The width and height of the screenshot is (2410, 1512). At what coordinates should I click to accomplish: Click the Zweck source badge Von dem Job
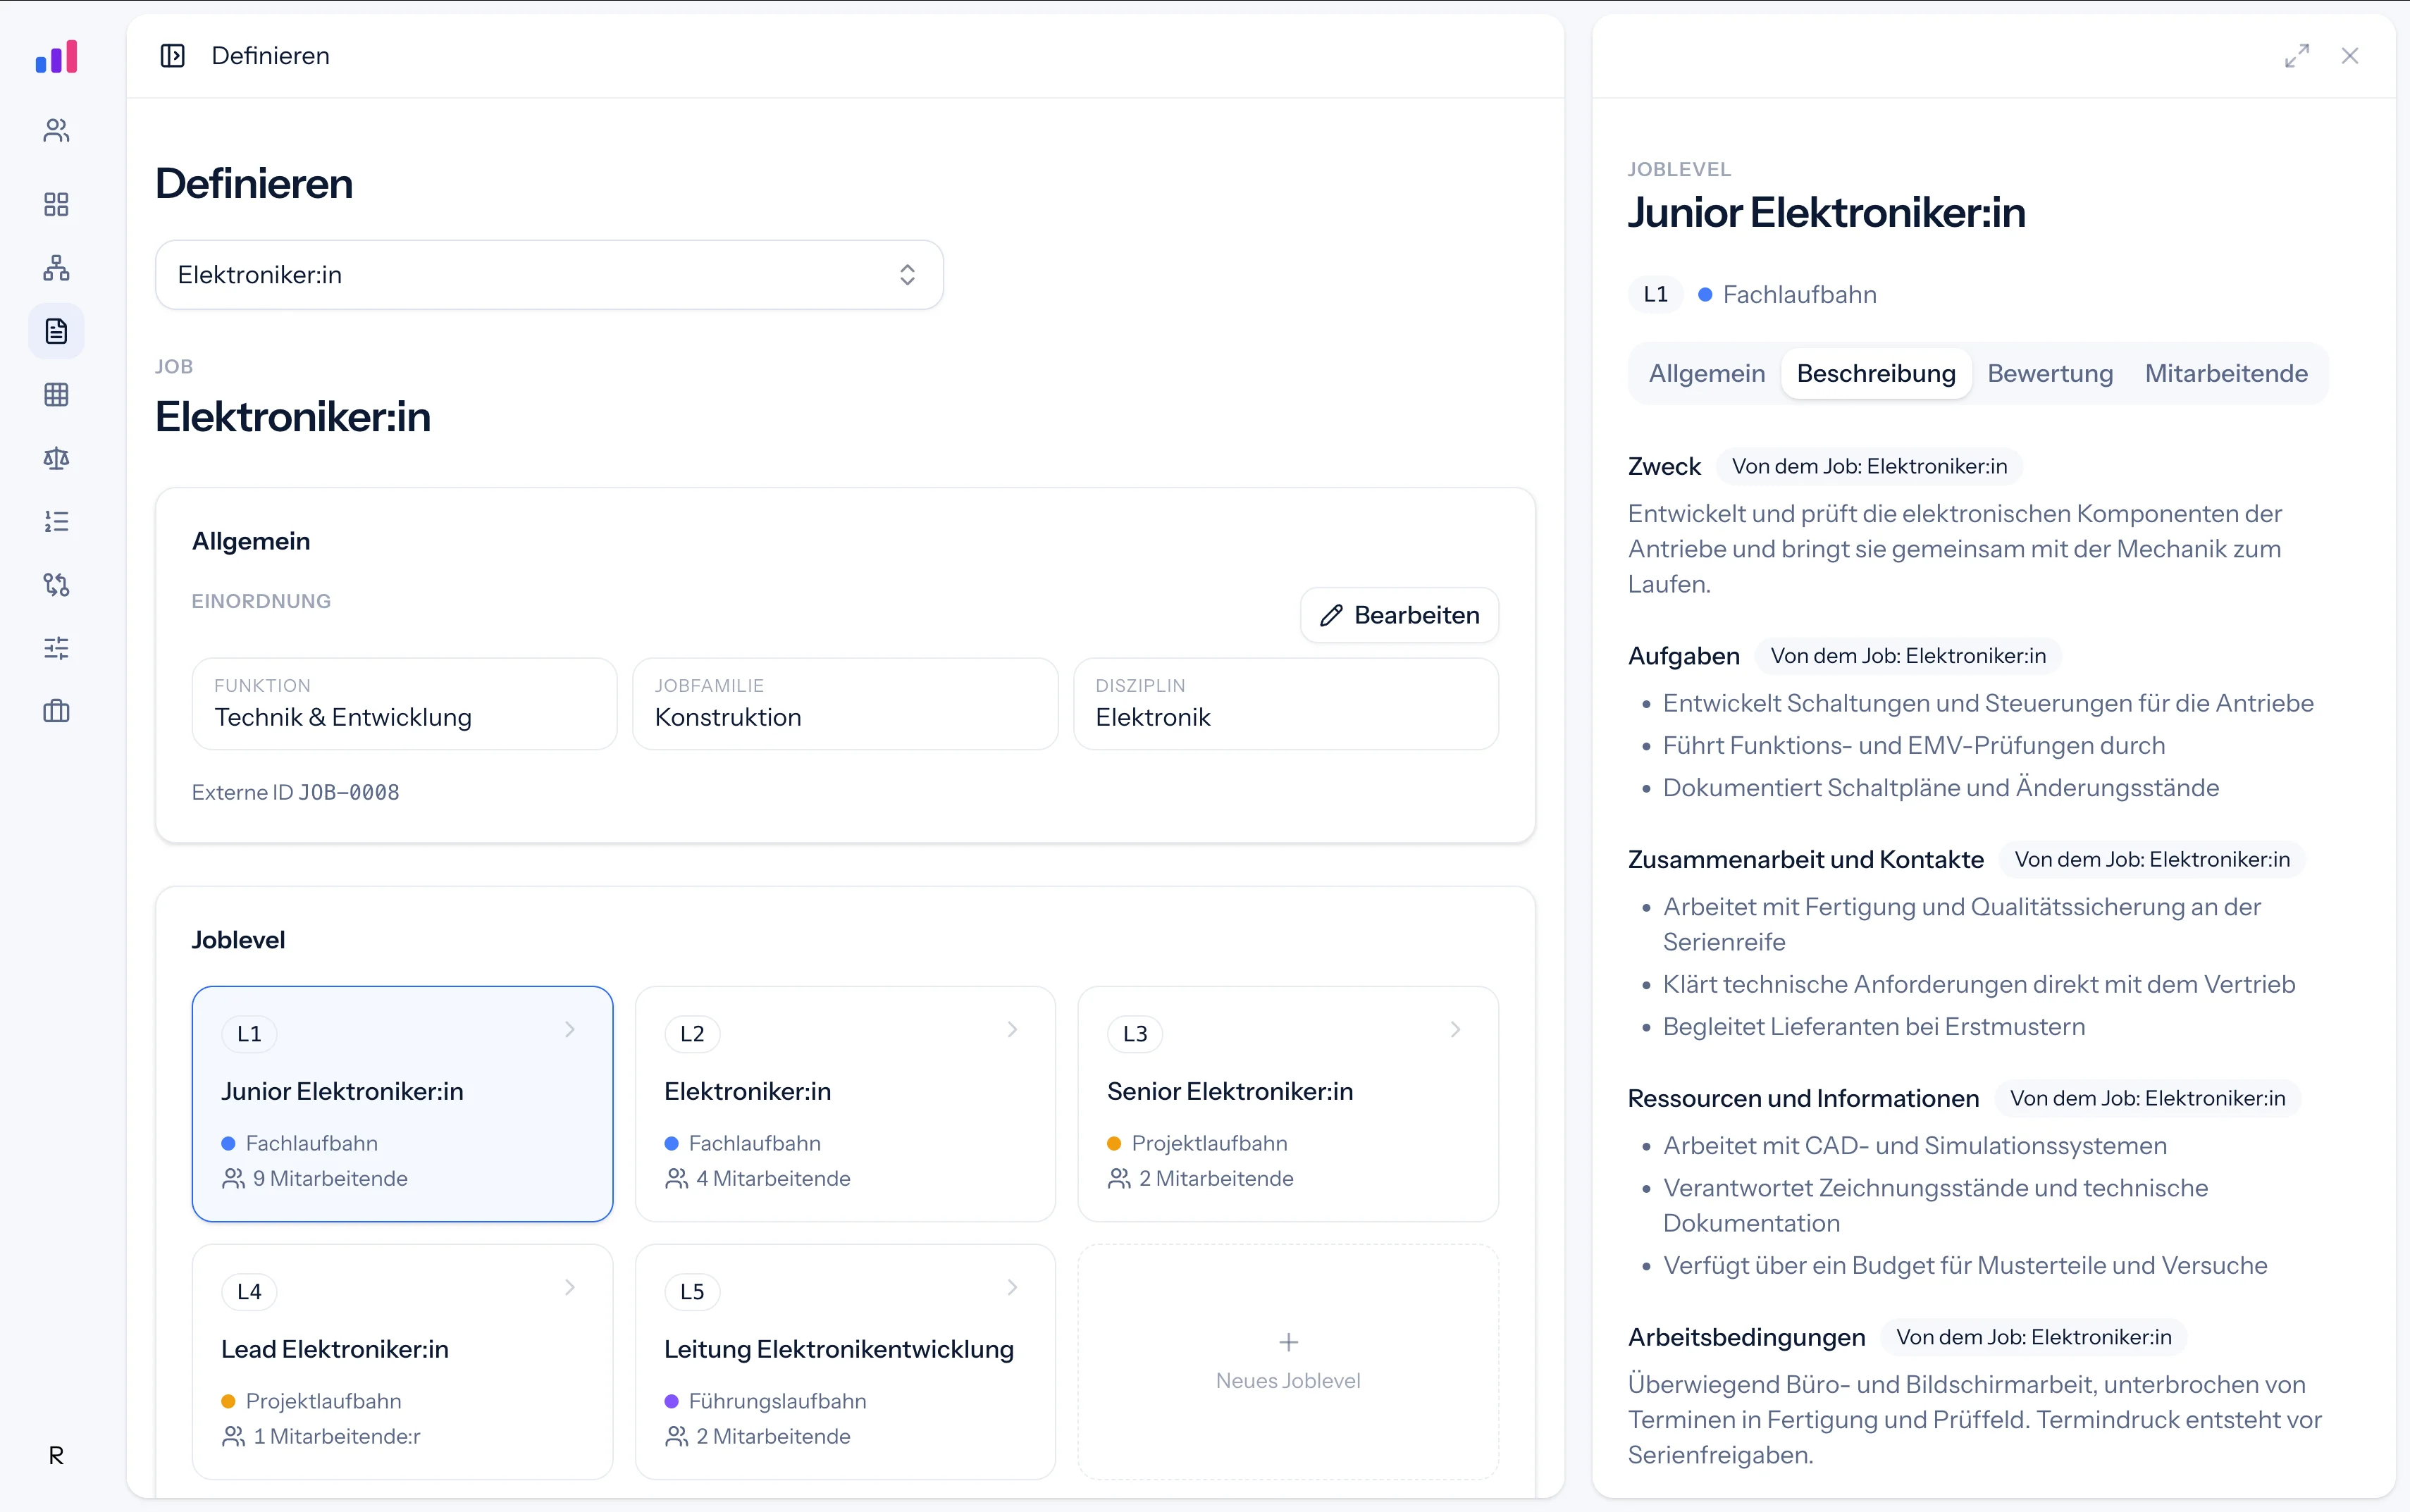(1869, 467)
